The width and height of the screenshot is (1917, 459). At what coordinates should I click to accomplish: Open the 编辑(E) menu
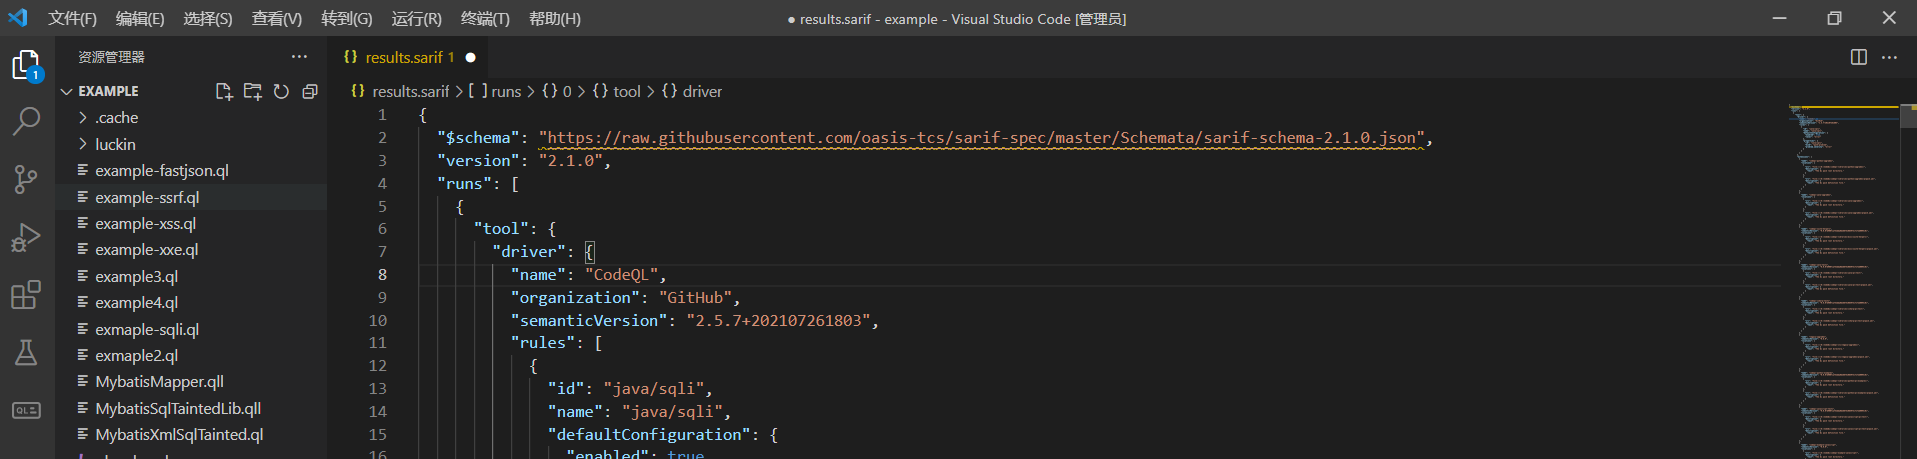(x=140, y=18)
